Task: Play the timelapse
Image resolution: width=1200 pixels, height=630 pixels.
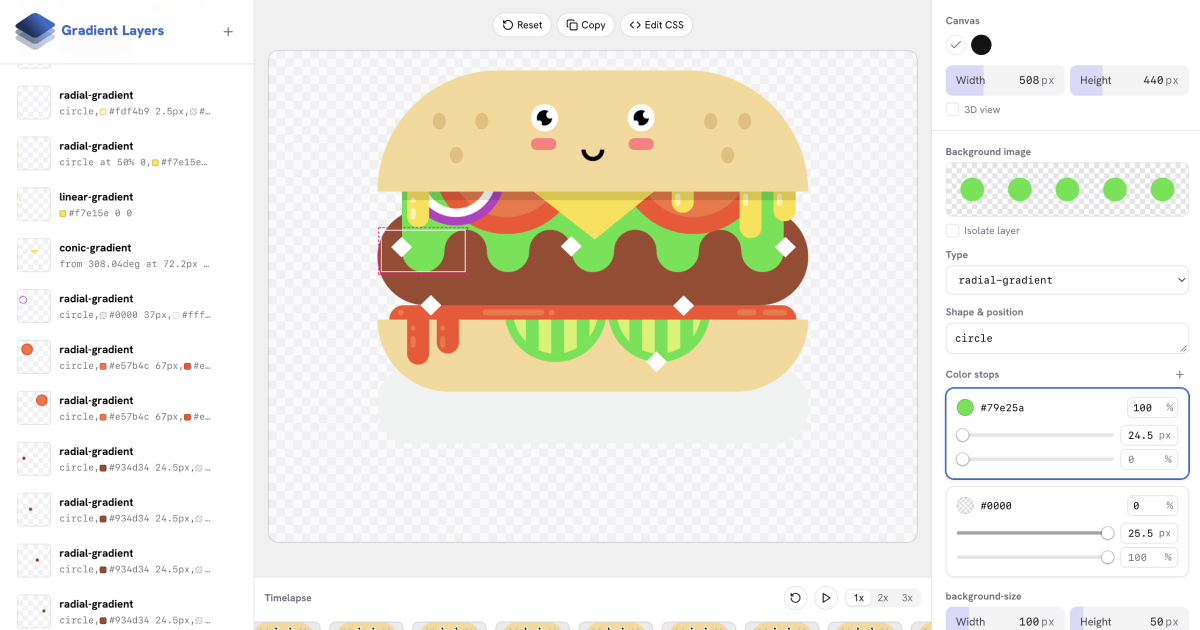Action: click(826, 598)
